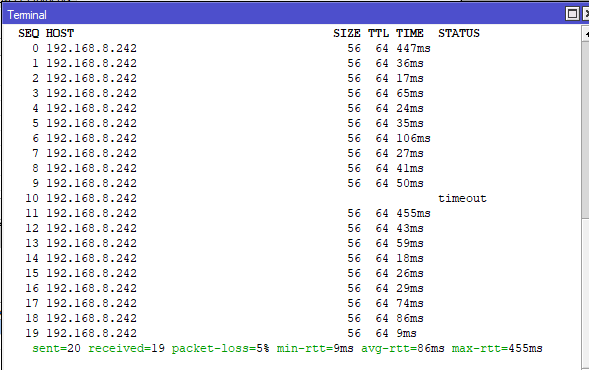Click the avg-rtt=86ms summary value
589x370 pixels.
point(403,349)
